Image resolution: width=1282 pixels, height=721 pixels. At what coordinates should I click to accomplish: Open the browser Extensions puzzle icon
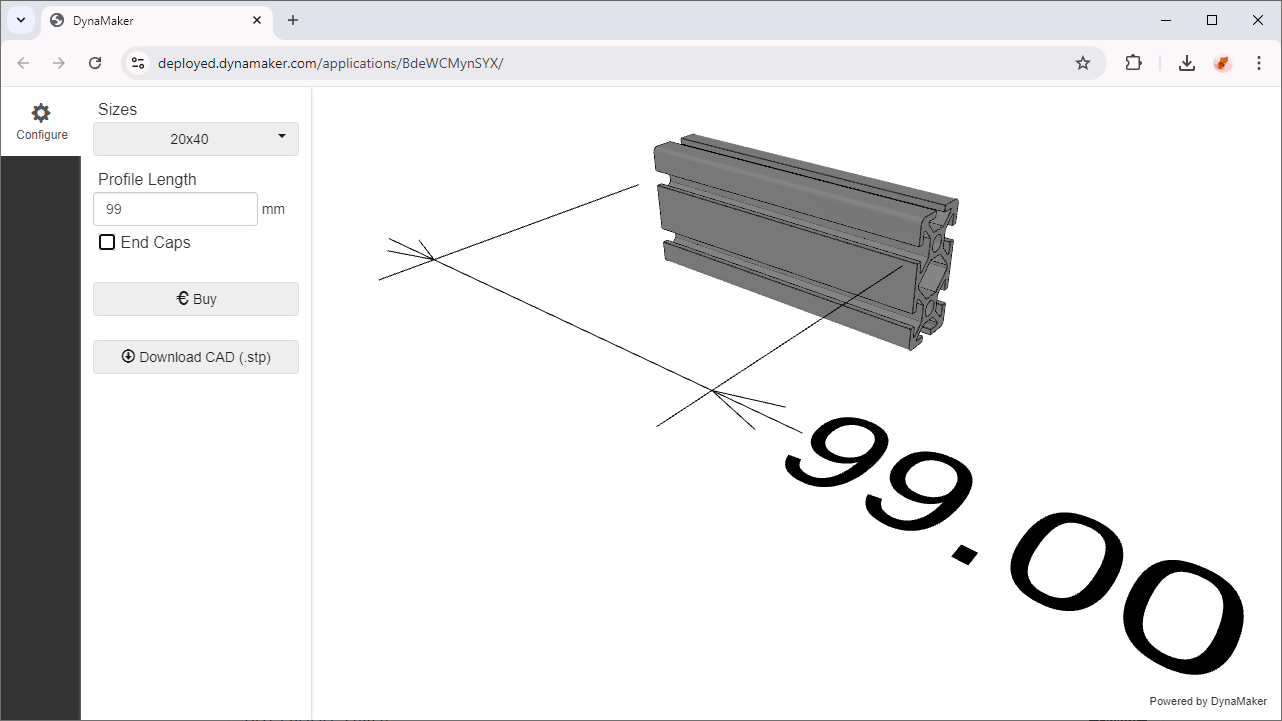click(x=1133, y=63)
